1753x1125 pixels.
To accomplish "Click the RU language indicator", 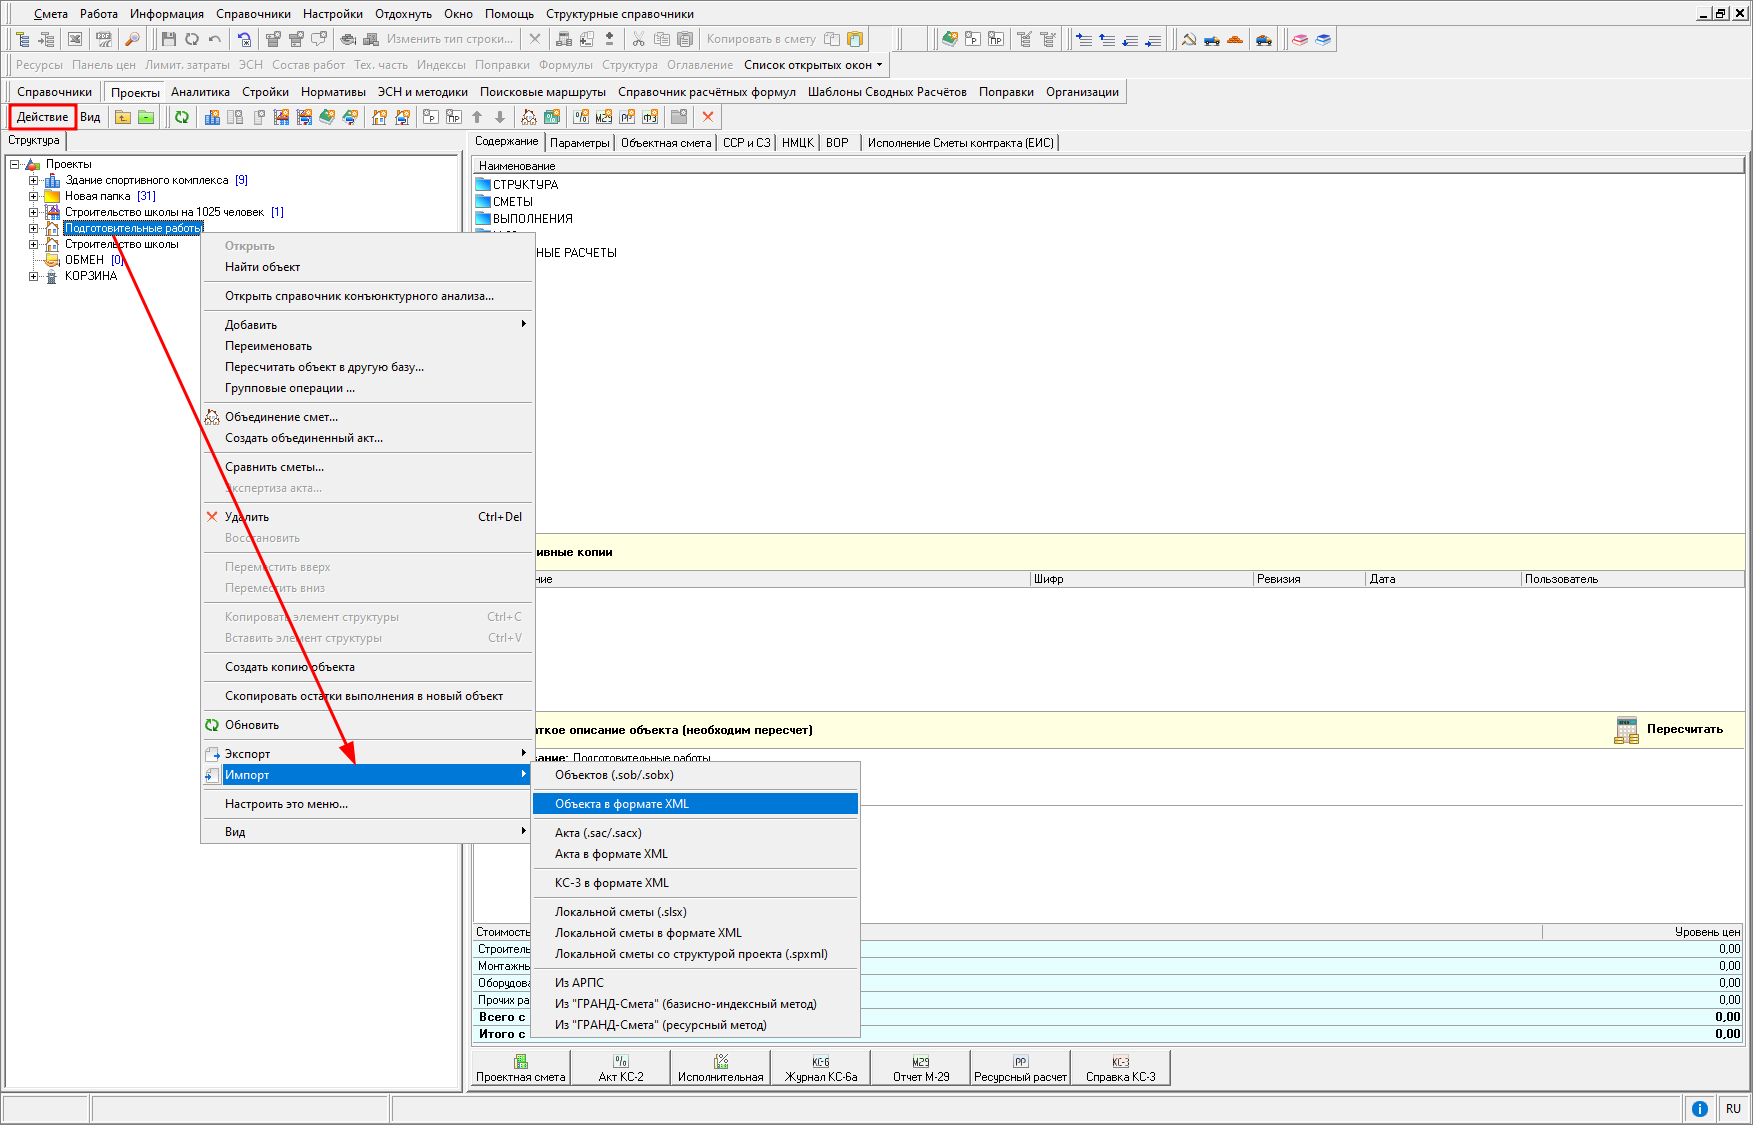I will [1733, 1108].
